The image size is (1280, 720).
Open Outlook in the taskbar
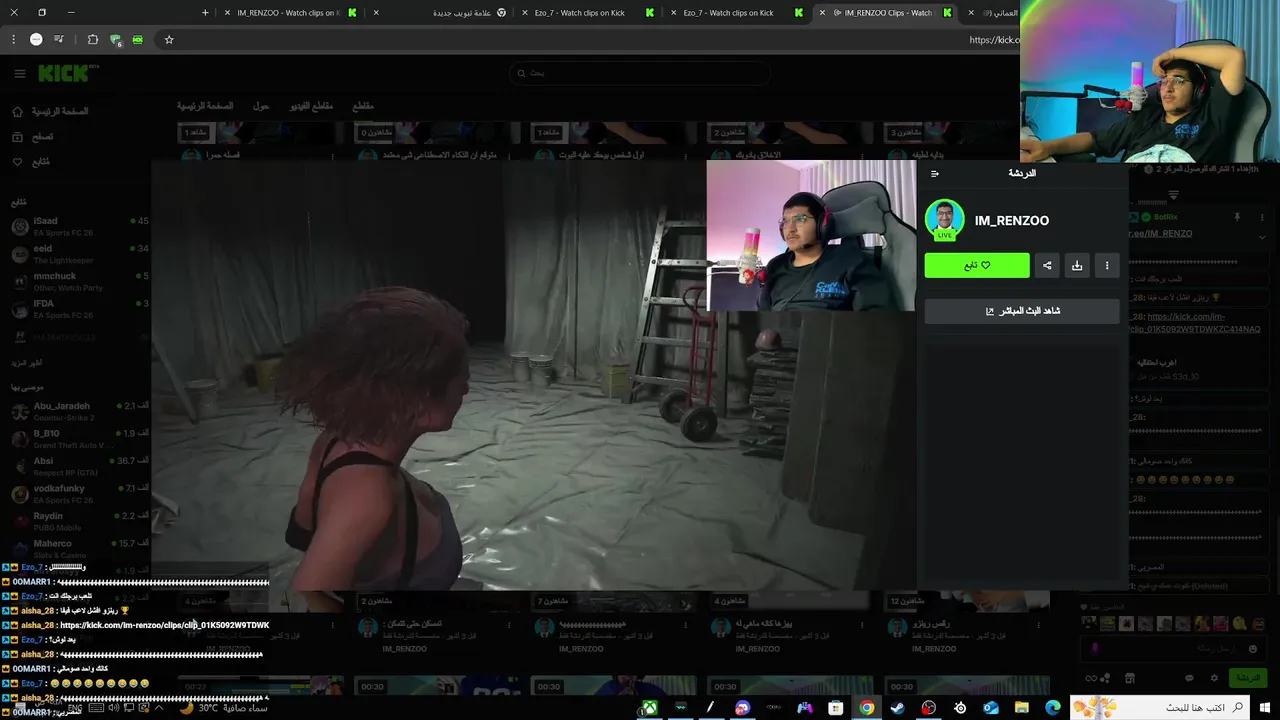[990, 708]
